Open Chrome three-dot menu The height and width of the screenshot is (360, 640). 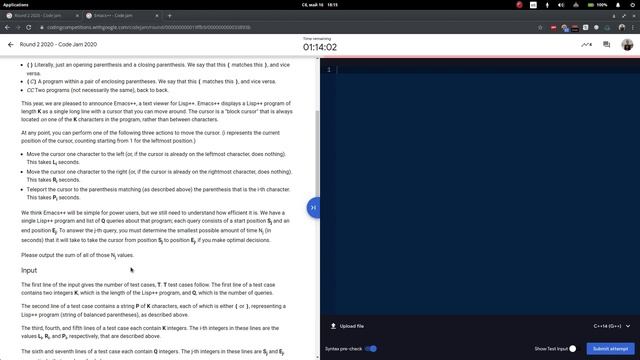633,27
